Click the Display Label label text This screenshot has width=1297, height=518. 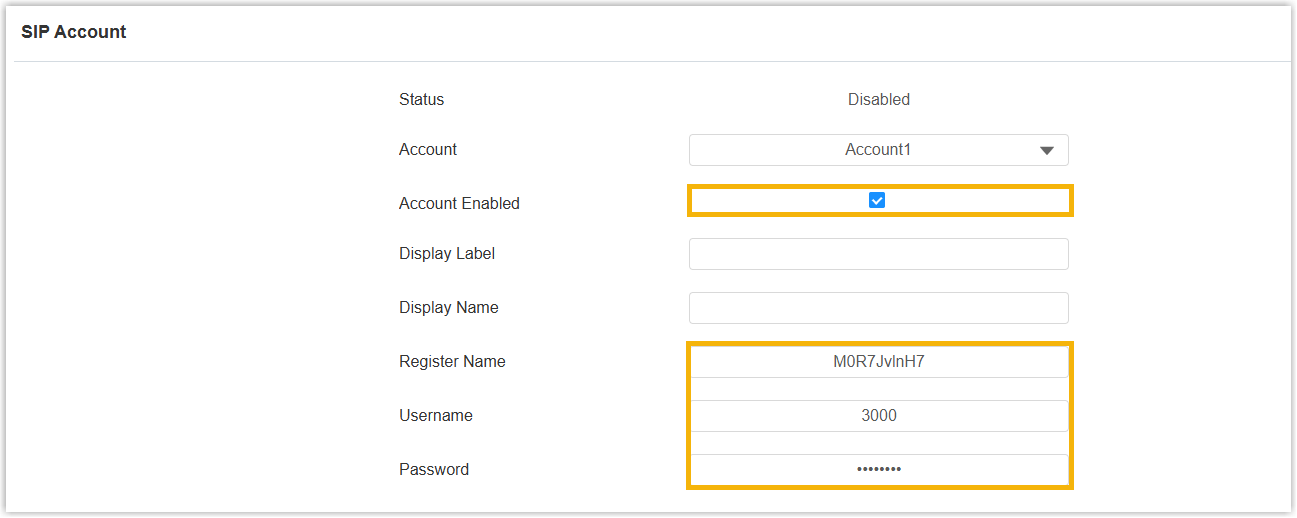point(446,254)
